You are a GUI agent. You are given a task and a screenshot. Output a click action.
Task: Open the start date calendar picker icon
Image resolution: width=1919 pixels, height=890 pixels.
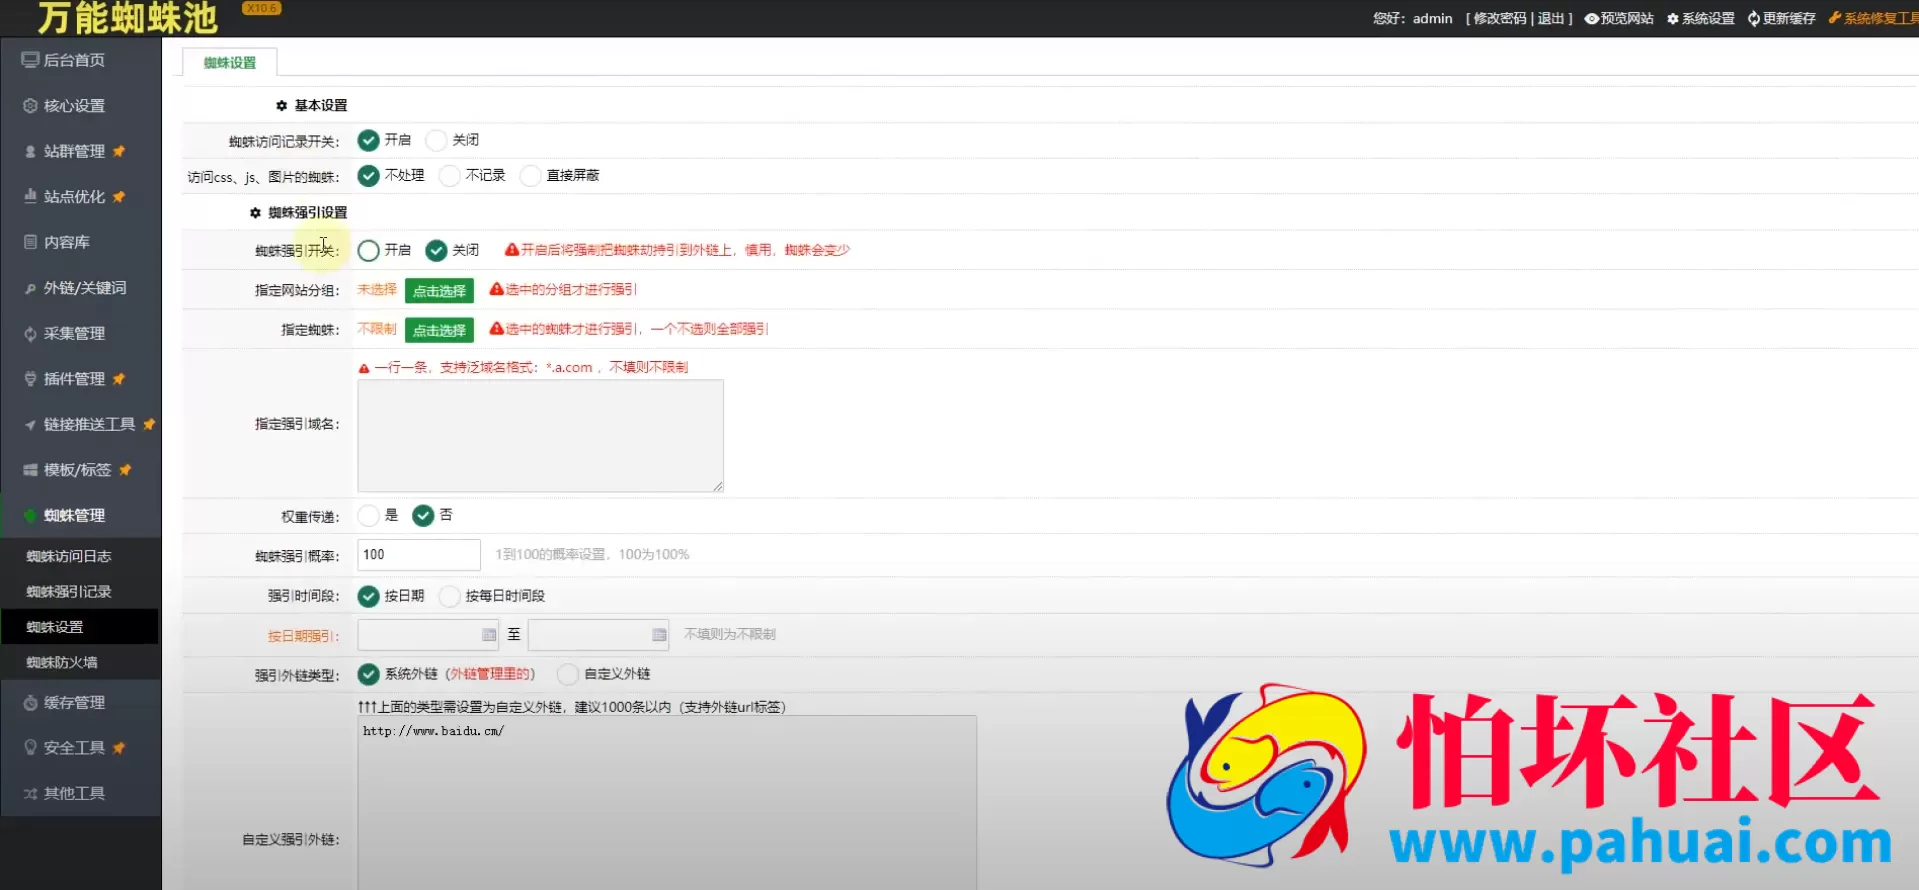pyautogui.click(x=489, y=635)
